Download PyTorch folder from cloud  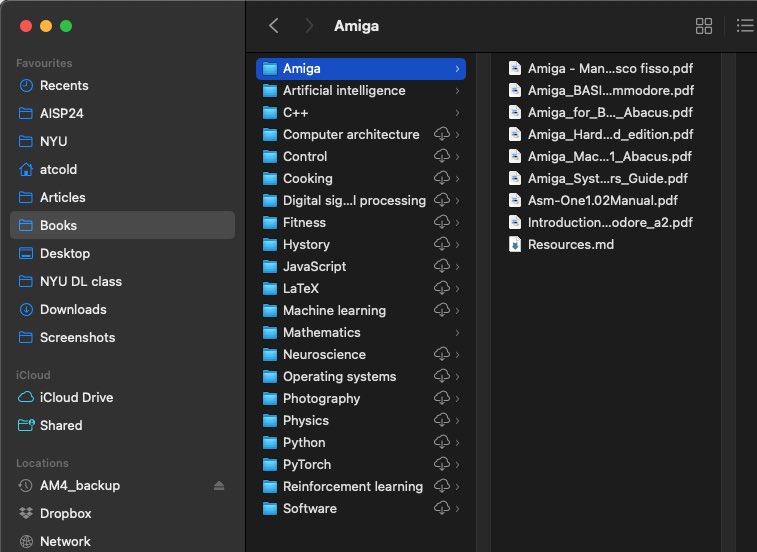tap(442, 464)
